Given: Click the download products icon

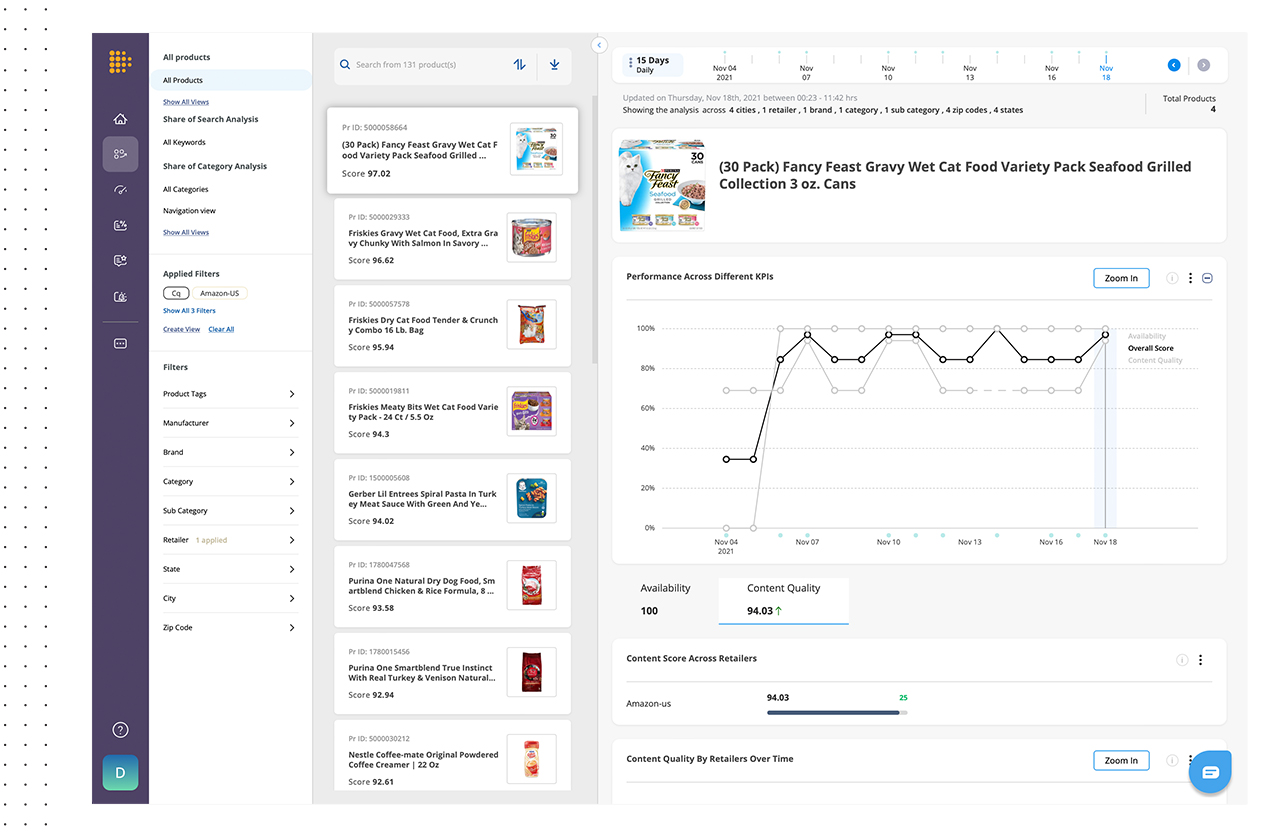Looking at the screenshot, I should click(554, 64).
